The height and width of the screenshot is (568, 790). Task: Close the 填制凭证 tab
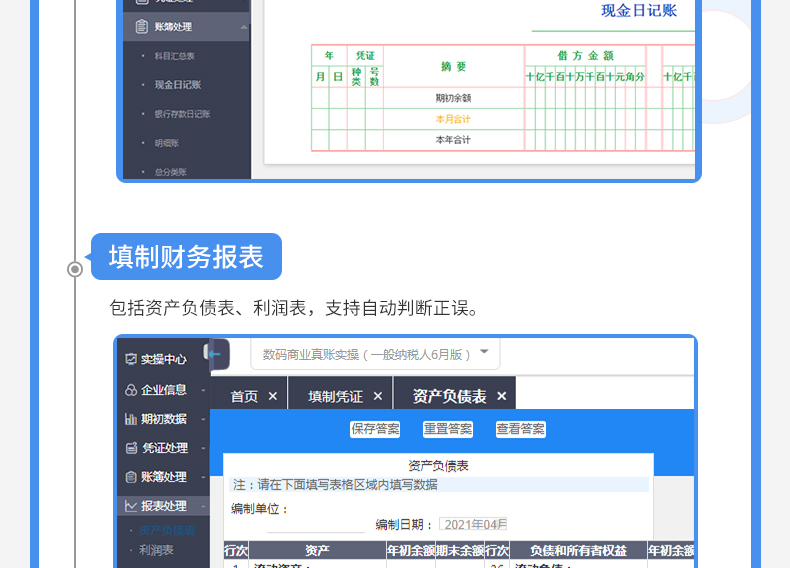click(378, 396)
